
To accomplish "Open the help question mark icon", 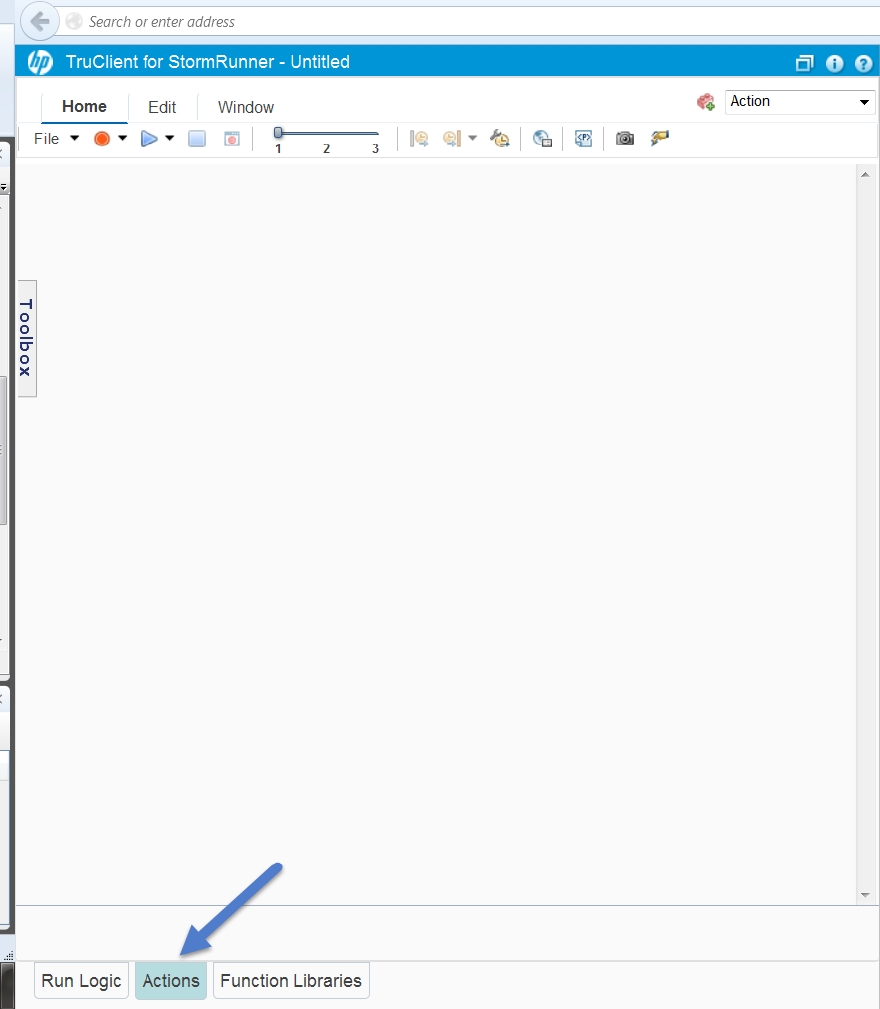I will (863, 63).
